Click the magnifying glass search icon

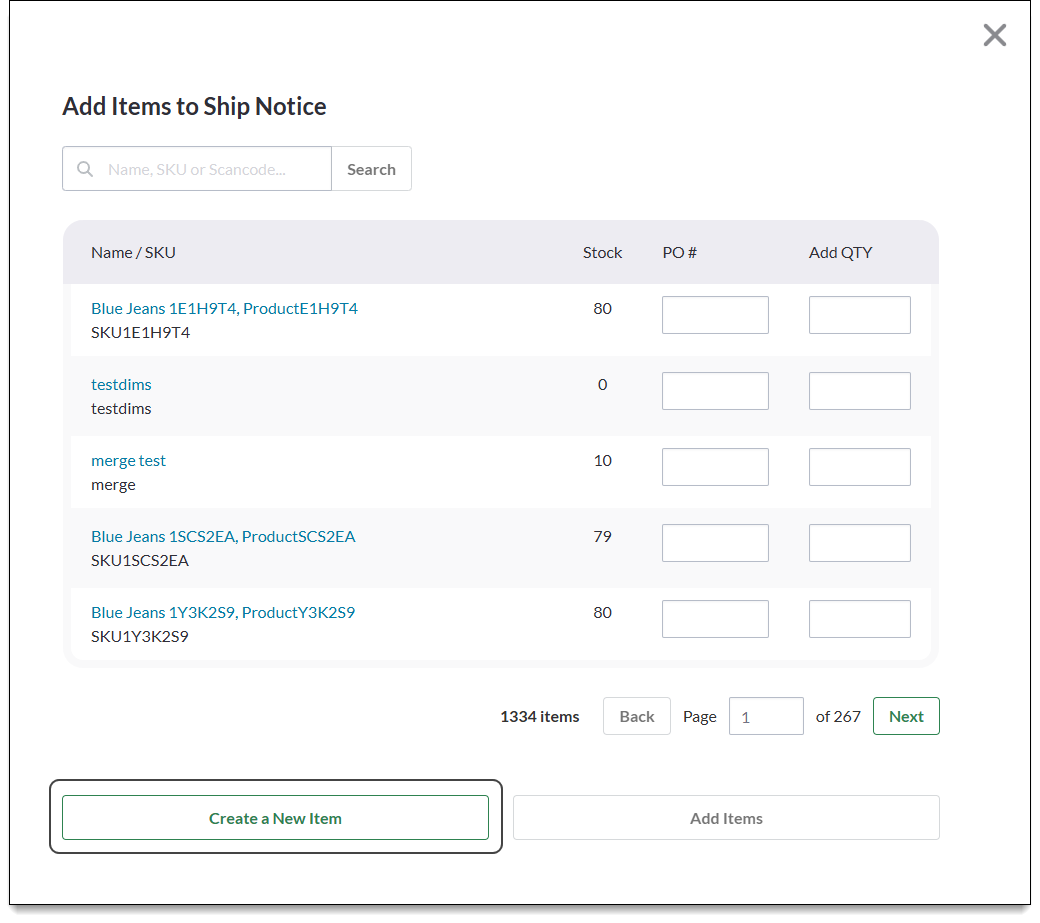(x=85, y=169)
